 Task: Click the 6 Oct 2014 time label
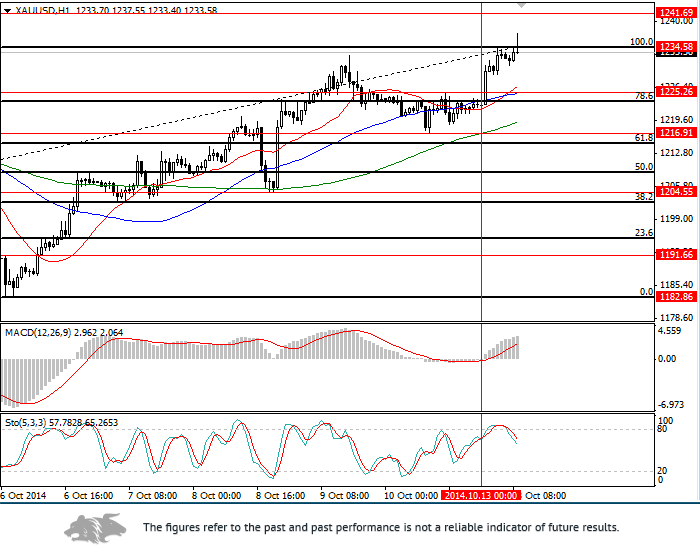(23, 496)
